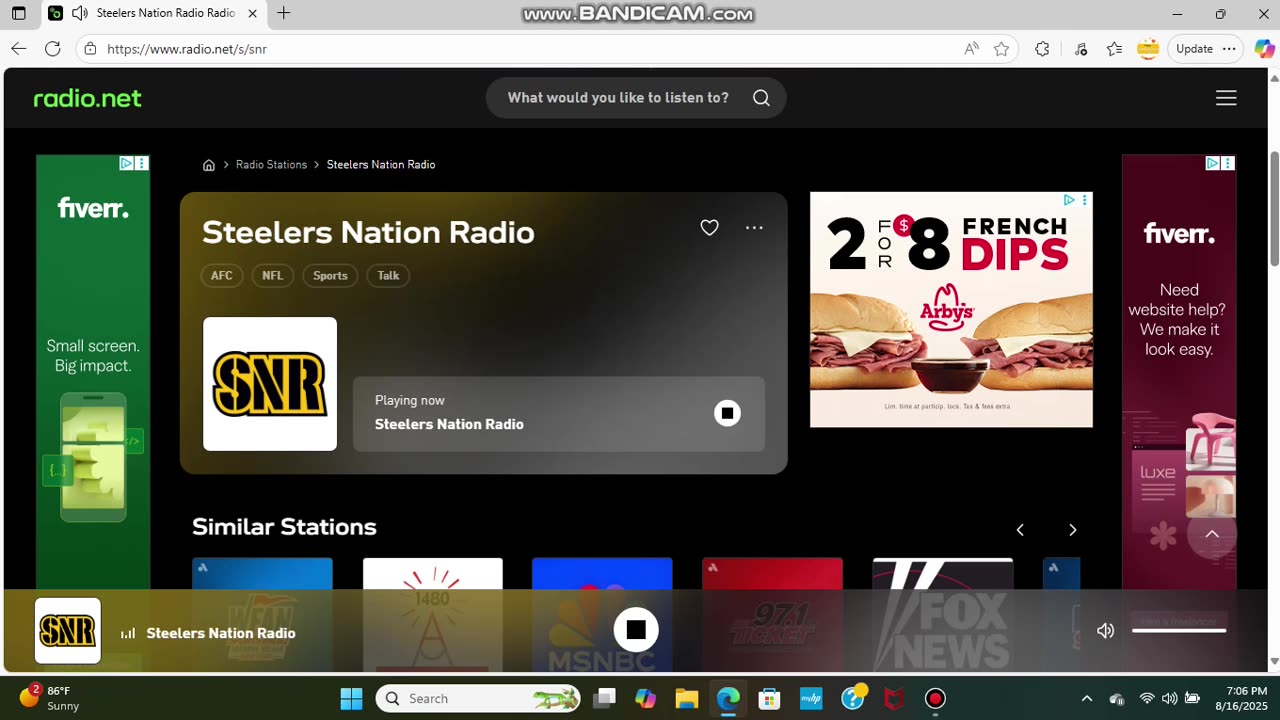Viewport: 1280px width, 720px height.
Task: Click the scroll-to-top chevron button
Action: pyautogui.click(x=1212, y=534)
